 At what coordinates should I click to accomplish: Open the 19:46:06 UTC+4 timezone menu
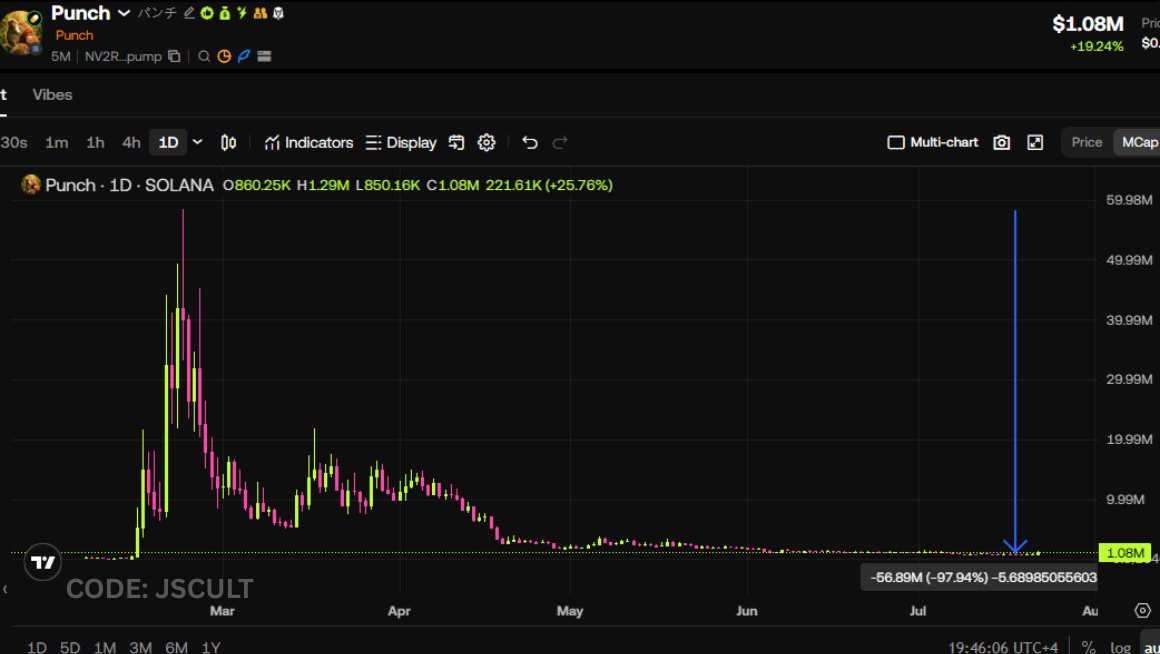point(1002,647)
